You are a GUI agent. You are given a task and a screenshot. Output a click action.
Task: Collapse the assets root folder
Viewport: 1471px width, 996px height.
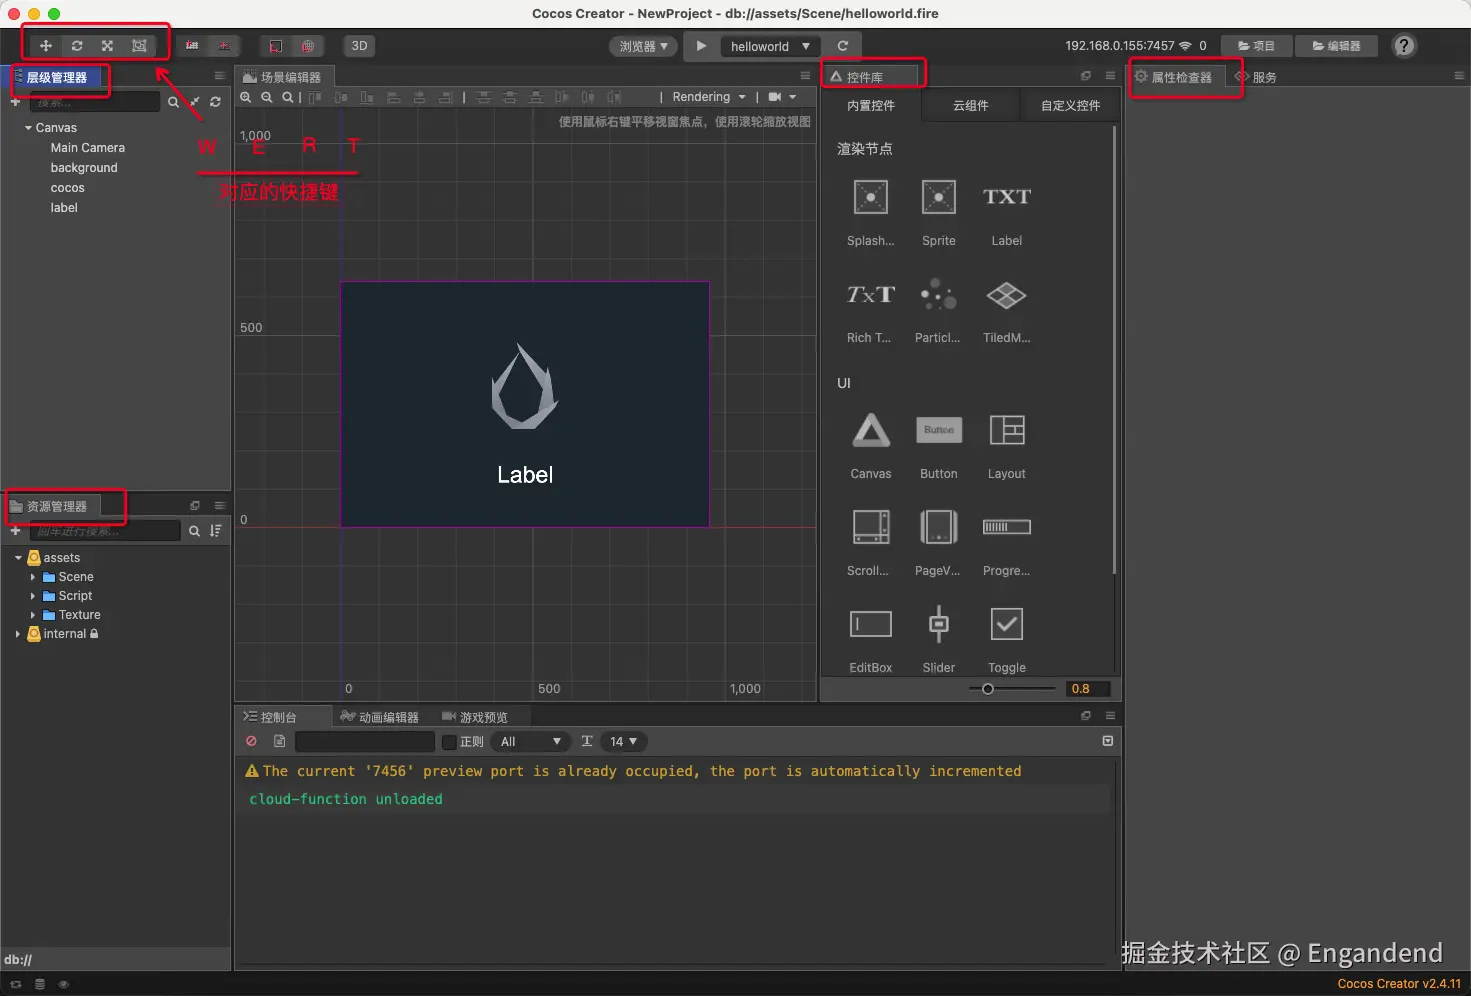18,558
